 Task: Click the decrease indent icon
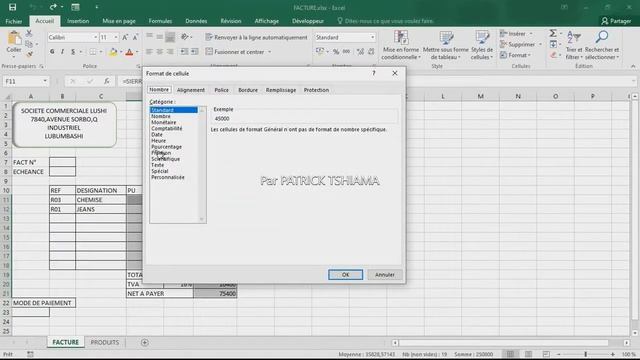click(184, 52)
